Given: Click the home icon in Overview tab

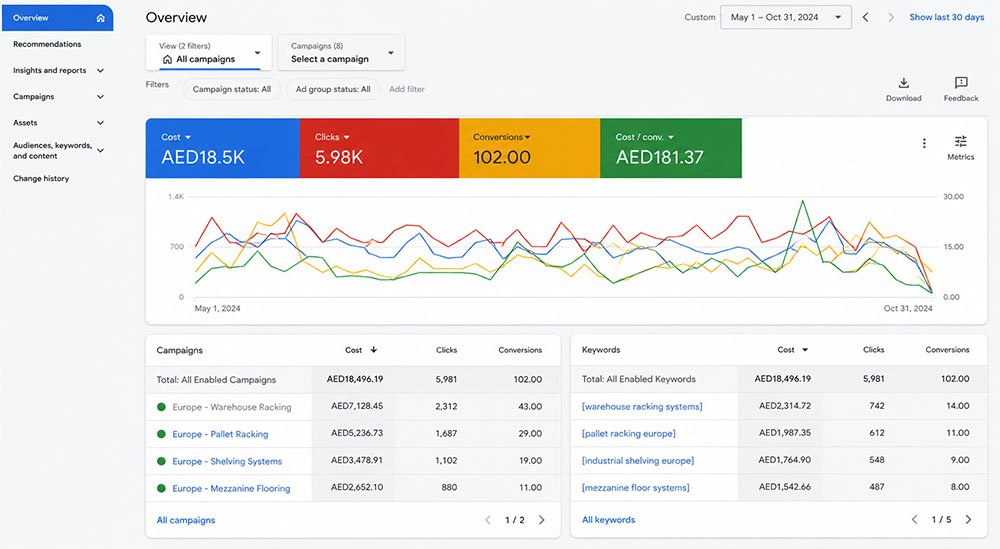Looking at the screenshot, I should point(101,18).
